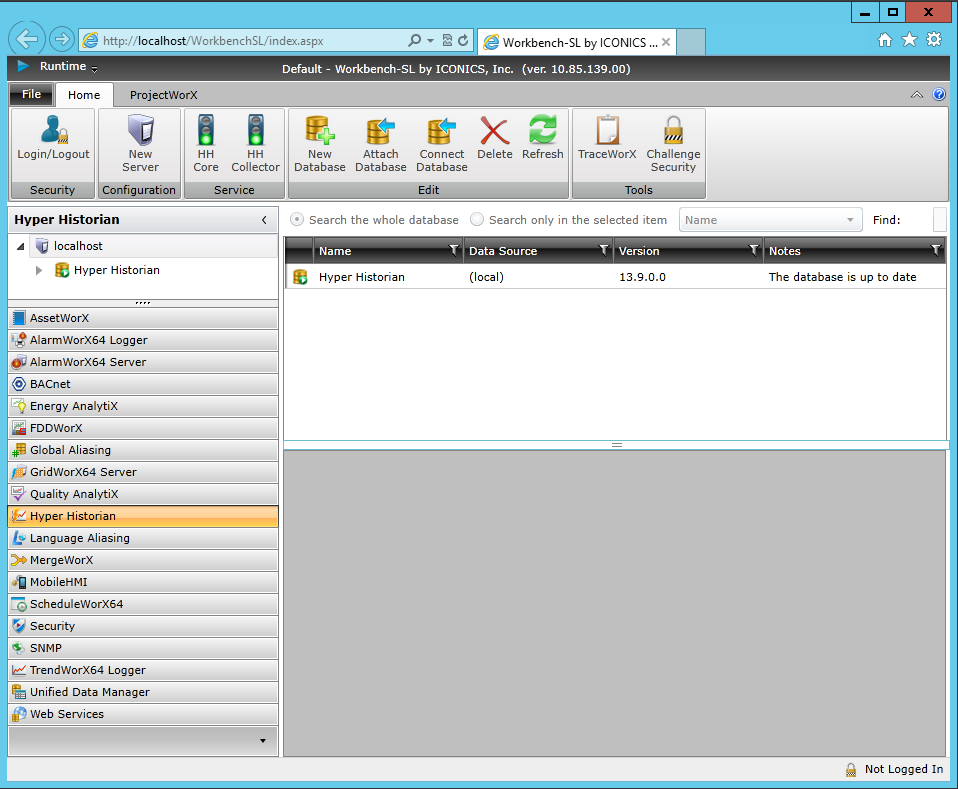Expand the Hyper Historian tree node
This screenshot has height=789, width=958.
tap(39, 270)
